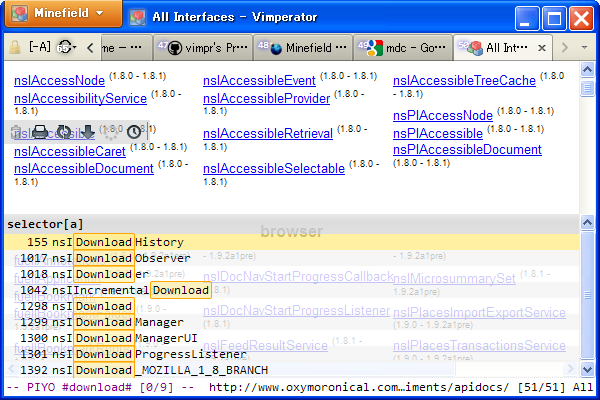This screenshot has height=400, width=600.
Task: Select completion 1301 nsIDownloadProgressListener
Action: click(292, 354)
